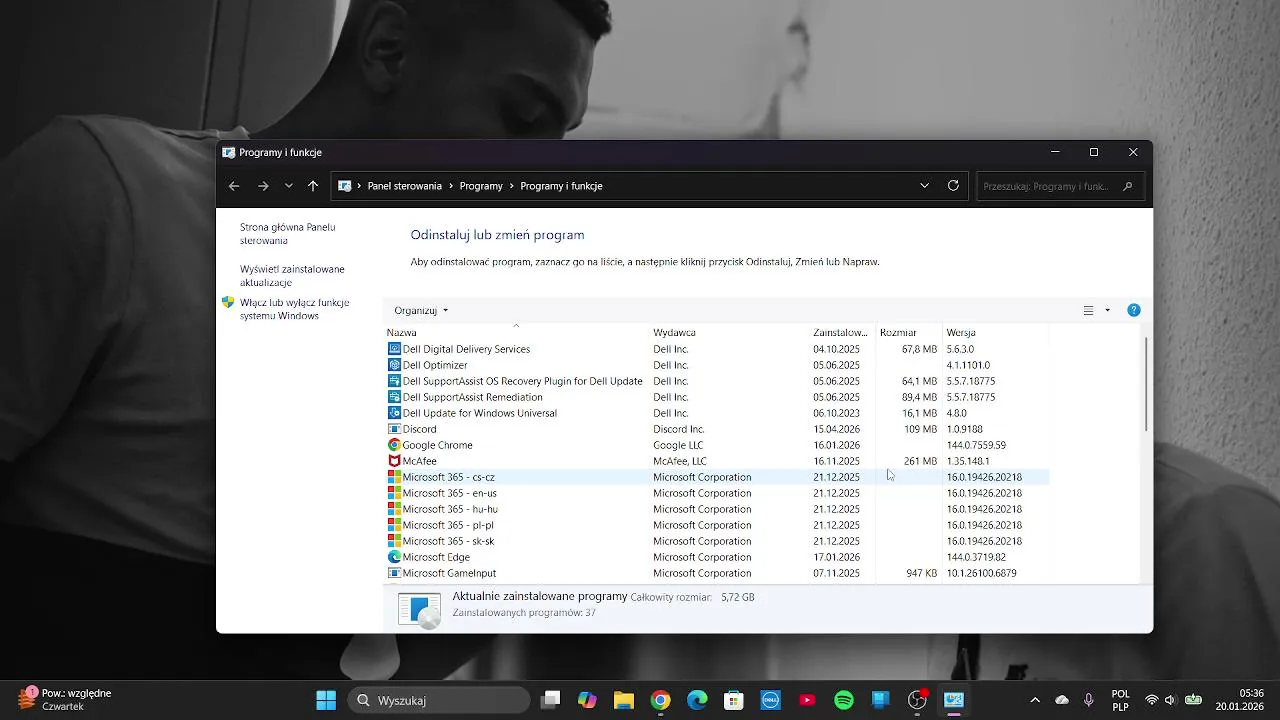Select Microsoft GameInput list icon

coord(394,573)
